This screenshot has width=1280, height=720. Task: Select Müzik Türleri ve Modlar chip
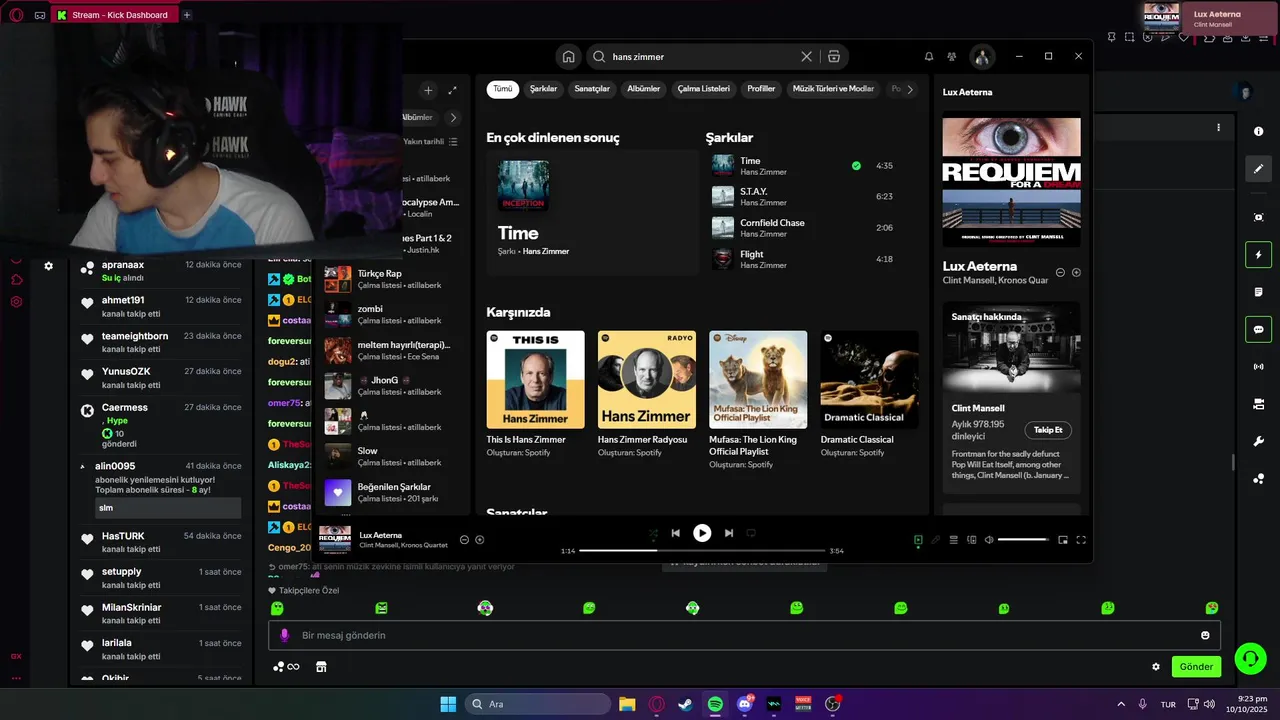(x=833, y=89)
